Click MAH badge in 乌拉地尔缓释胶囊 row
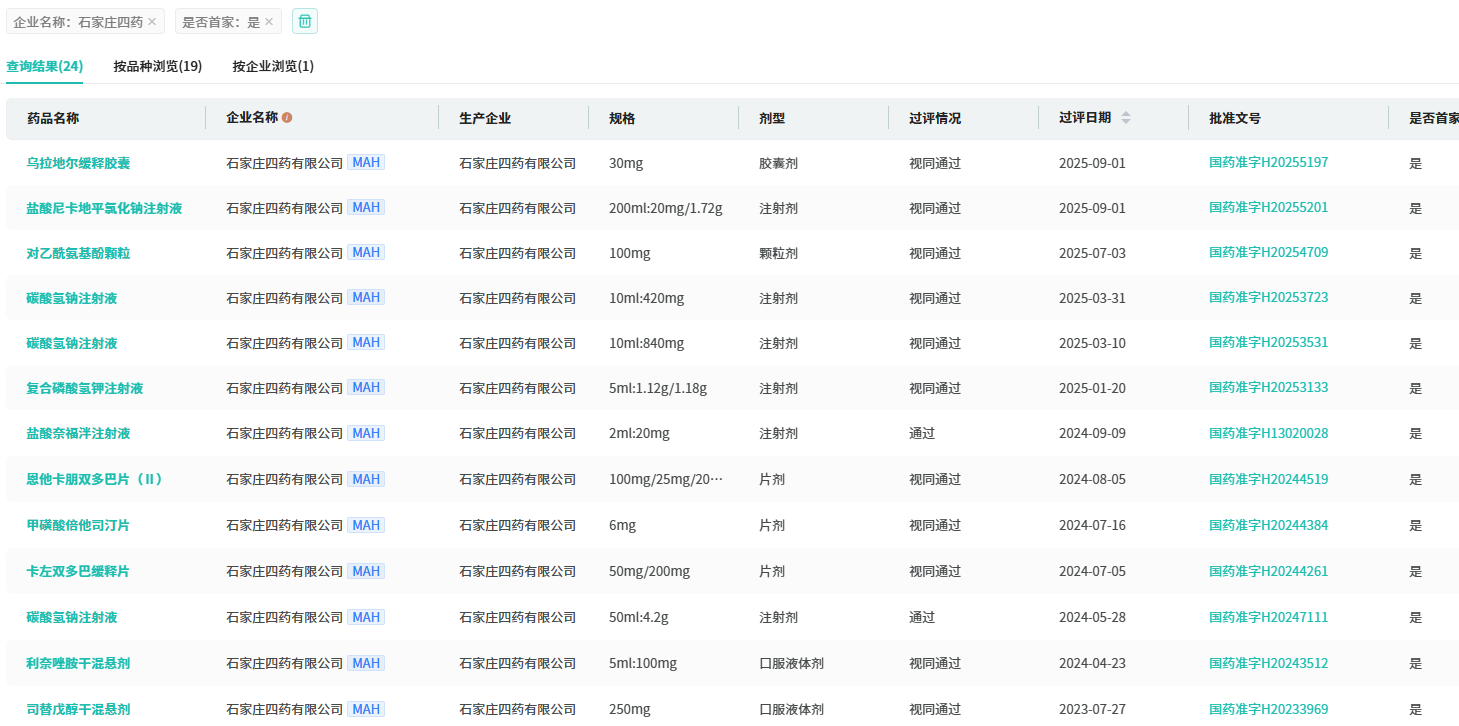 click(366, 162)
